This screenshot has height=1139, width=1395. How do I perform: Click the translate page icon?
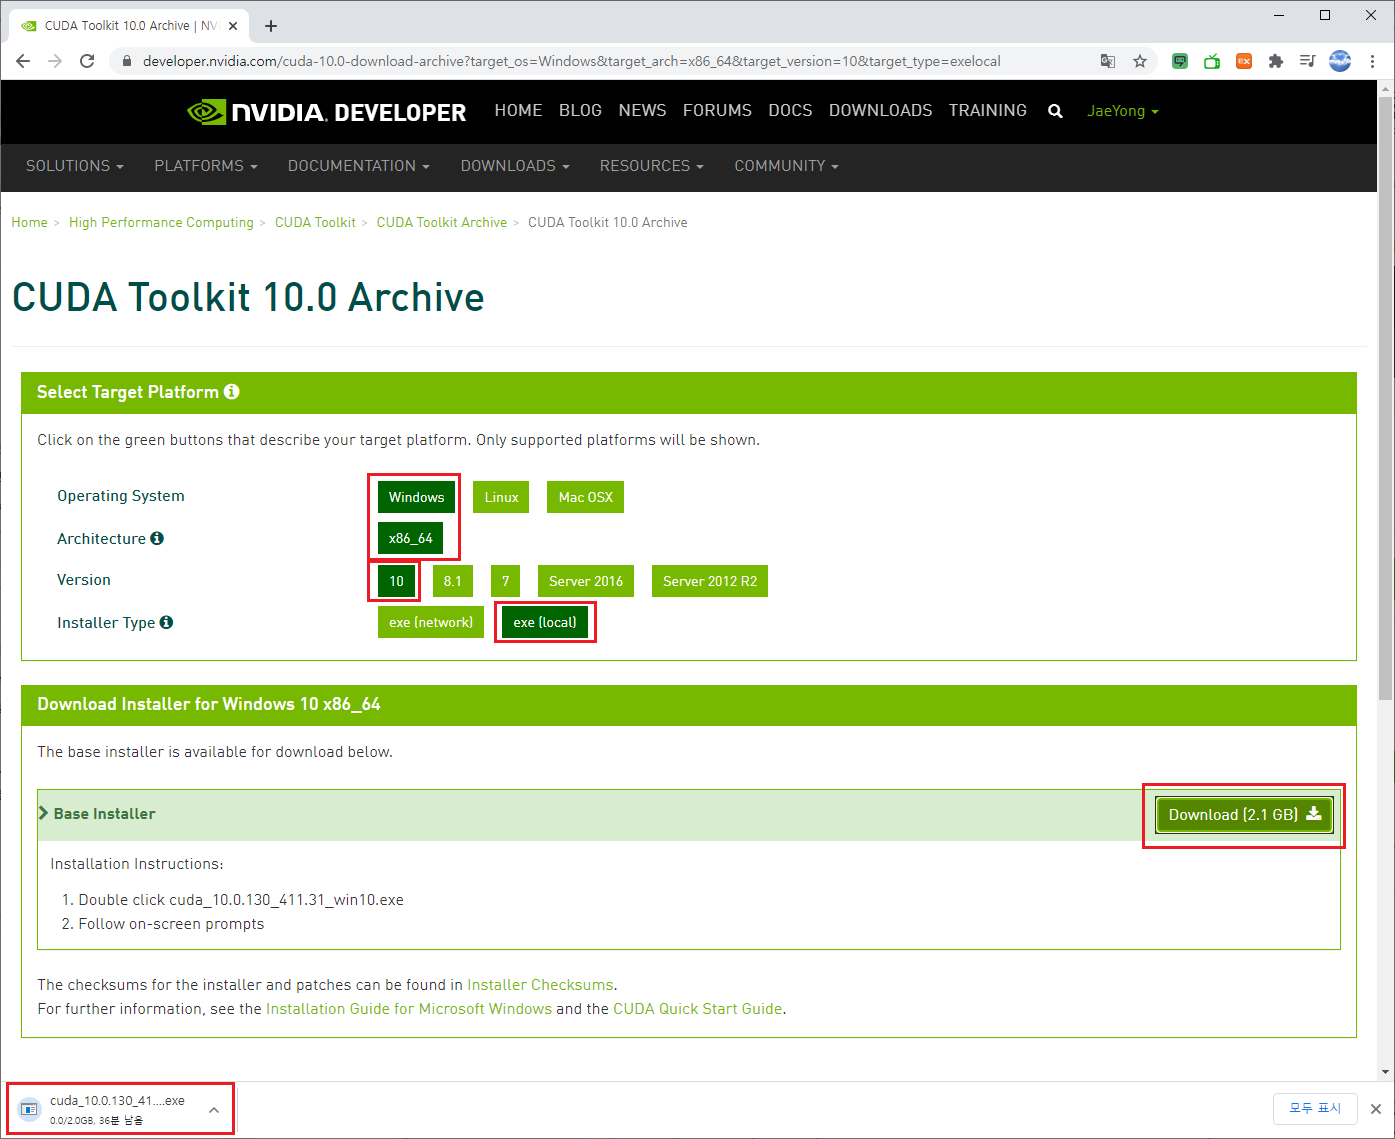pyautogui.click(x=1108, y=61)
